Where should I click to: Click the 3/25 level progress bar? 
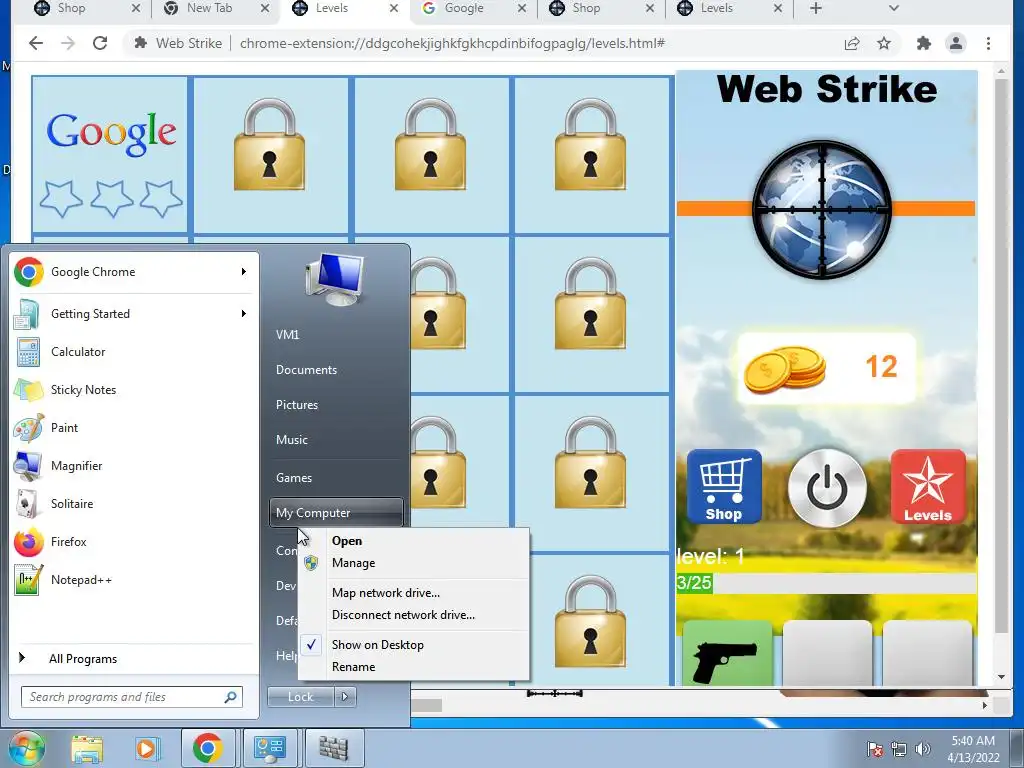coord(826,583)
